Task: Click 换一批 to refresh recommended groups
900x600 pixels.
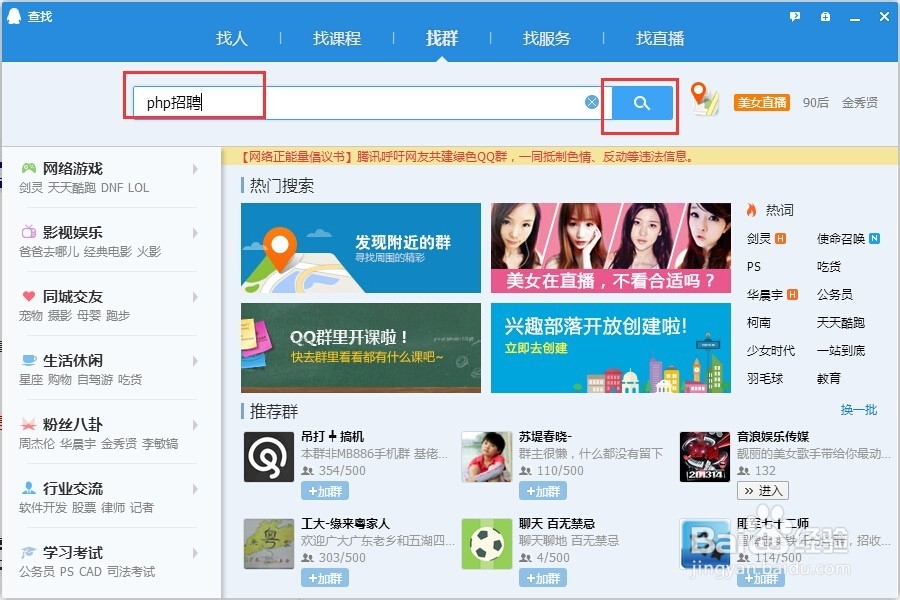Action: coord(859,410)
